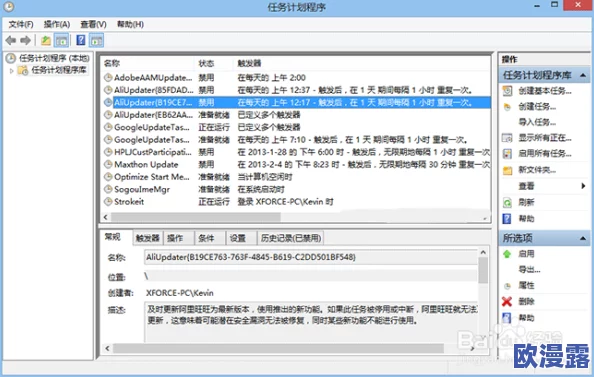Click the 任务计划程序库 folder icon in tree
The image size is (594, 377).
pos(23,70)
